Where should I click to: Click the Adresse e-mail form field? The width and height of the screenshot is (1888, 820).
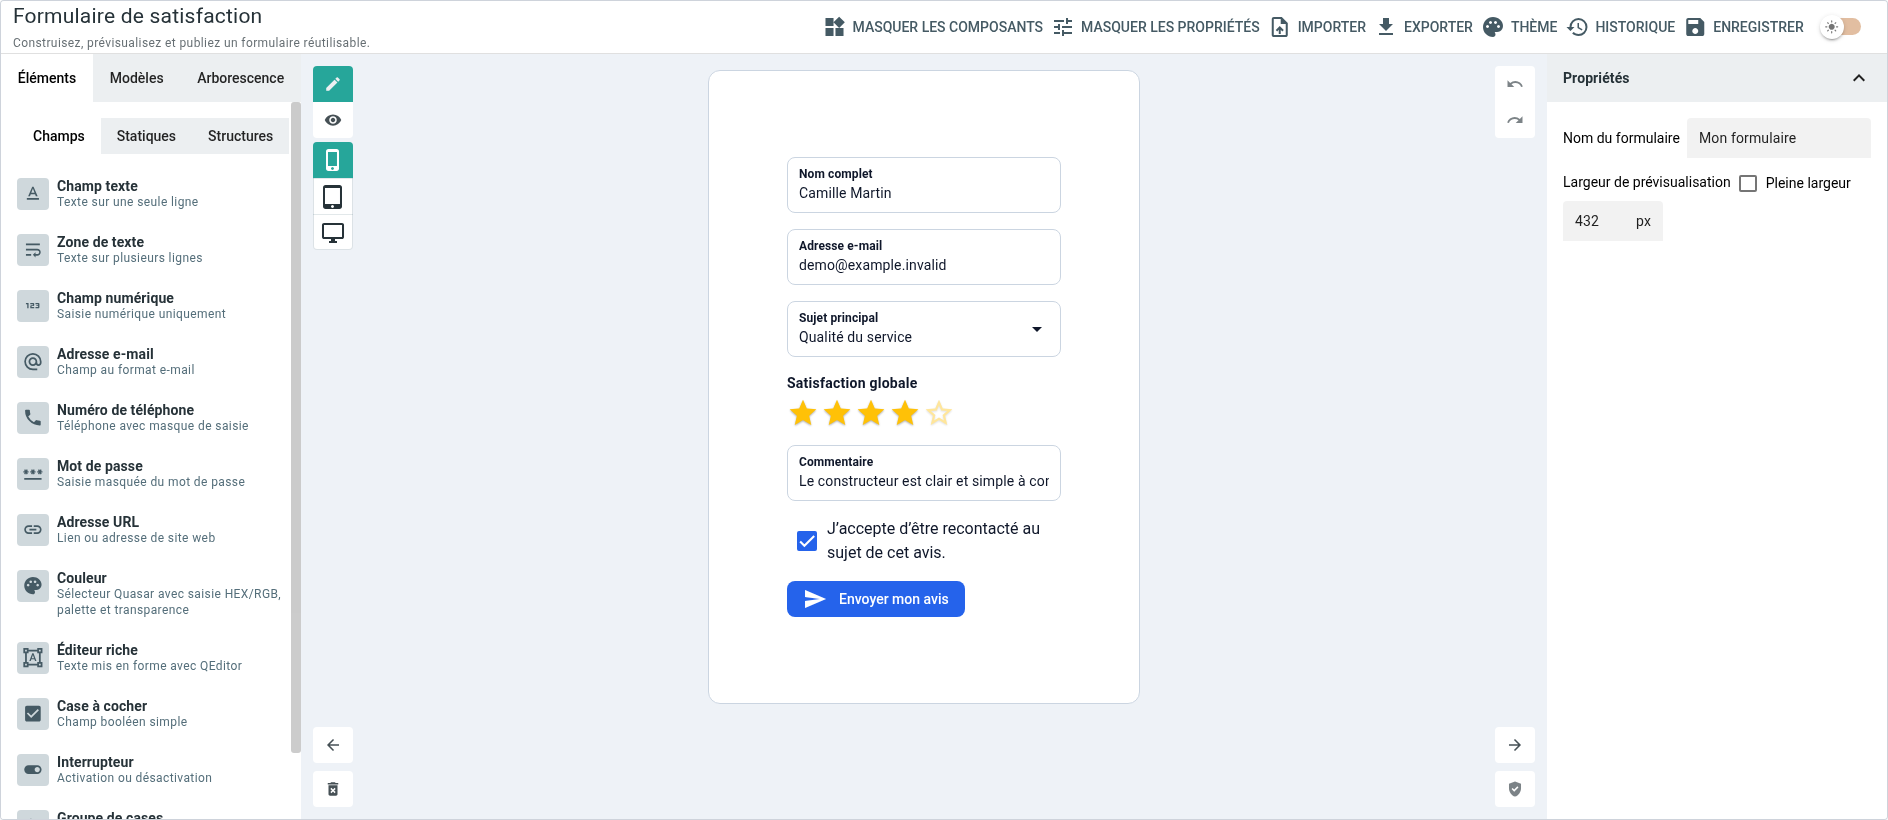coord(924,257)
